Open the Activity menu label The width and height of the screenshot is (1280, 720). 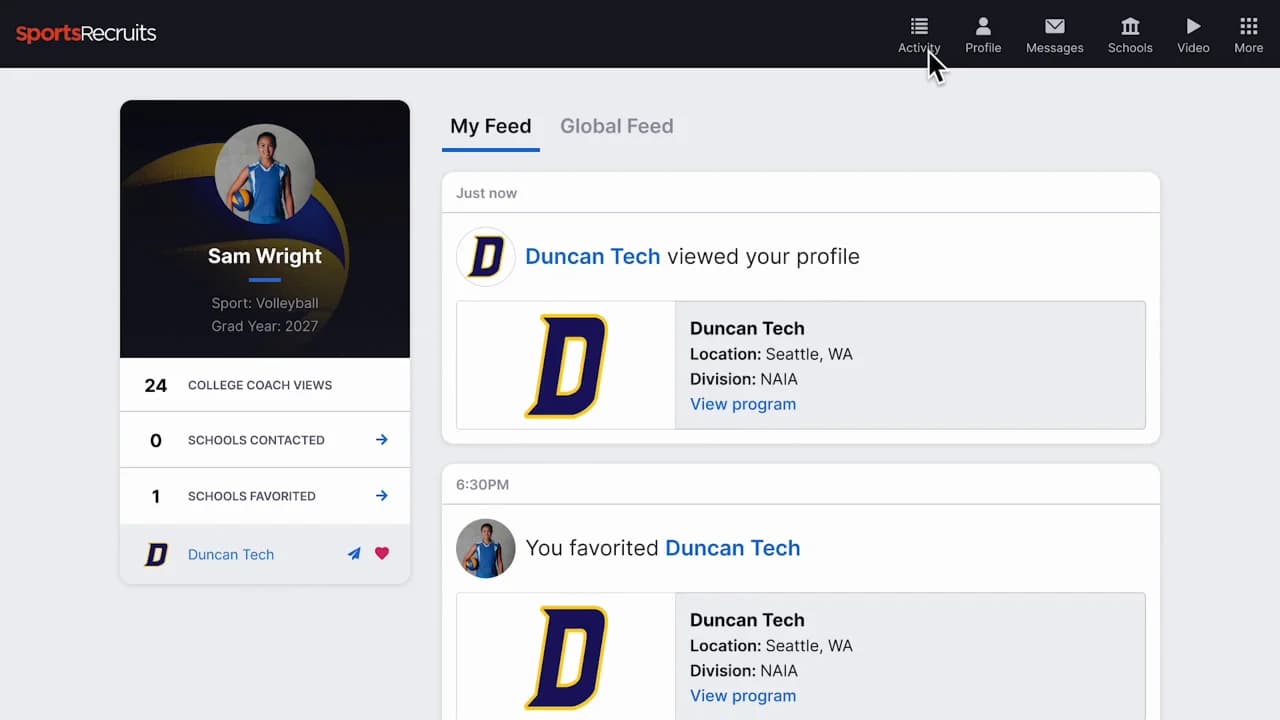[x=919, y=48]
